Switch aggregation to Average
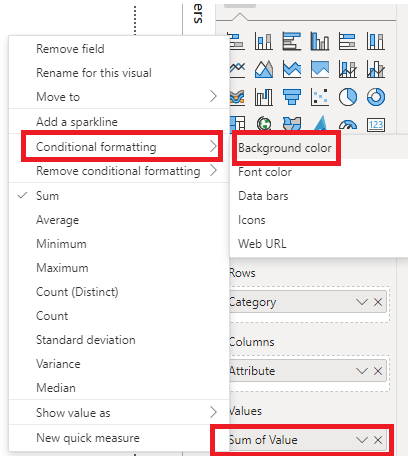Image resolution: width=408 pixels, height=456 pixels. 119,220
